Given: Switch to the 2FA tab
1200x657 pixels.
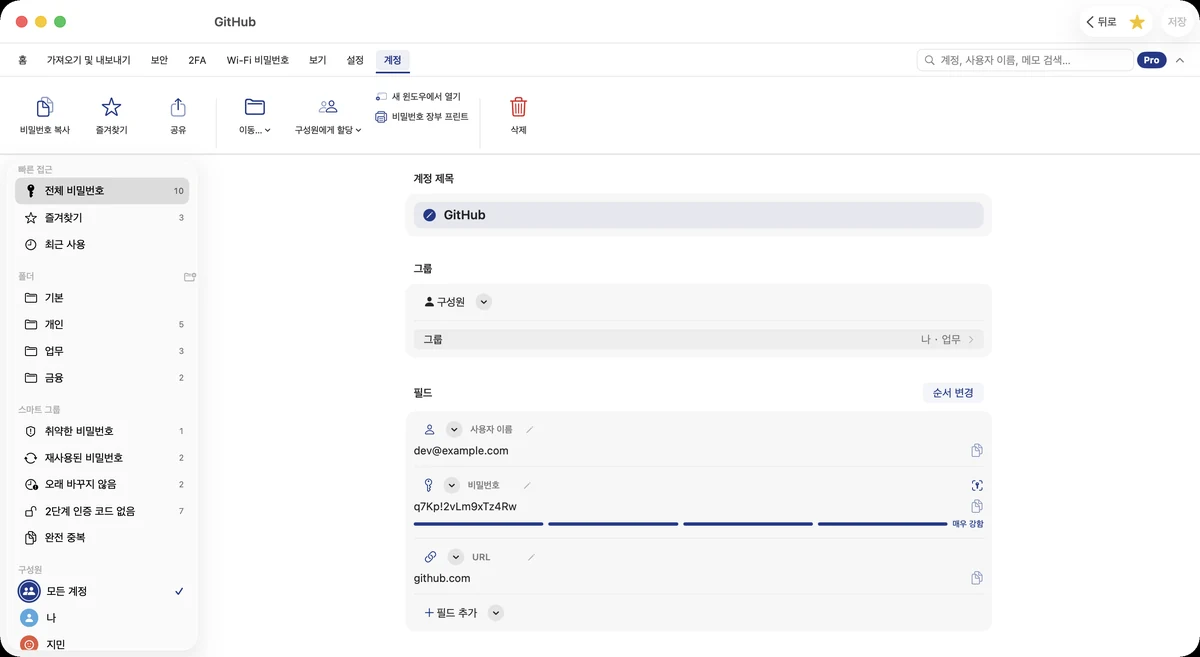Looking at the screenshot, I should point(197,60).
